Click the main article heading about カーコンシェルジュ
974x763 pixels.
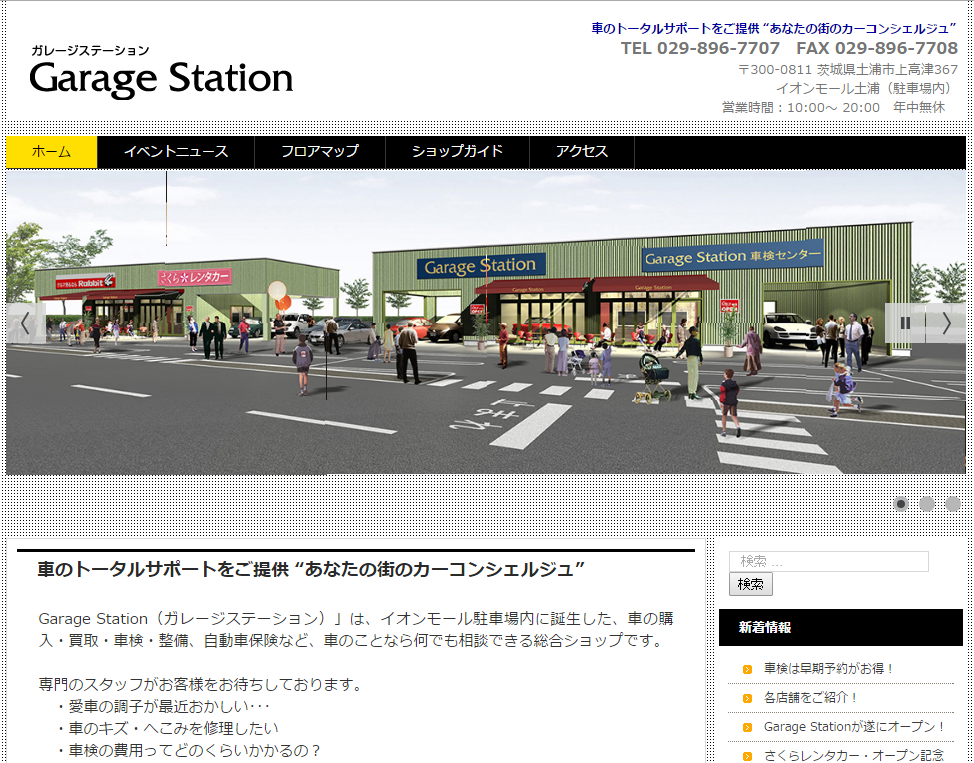click(311, 569)
